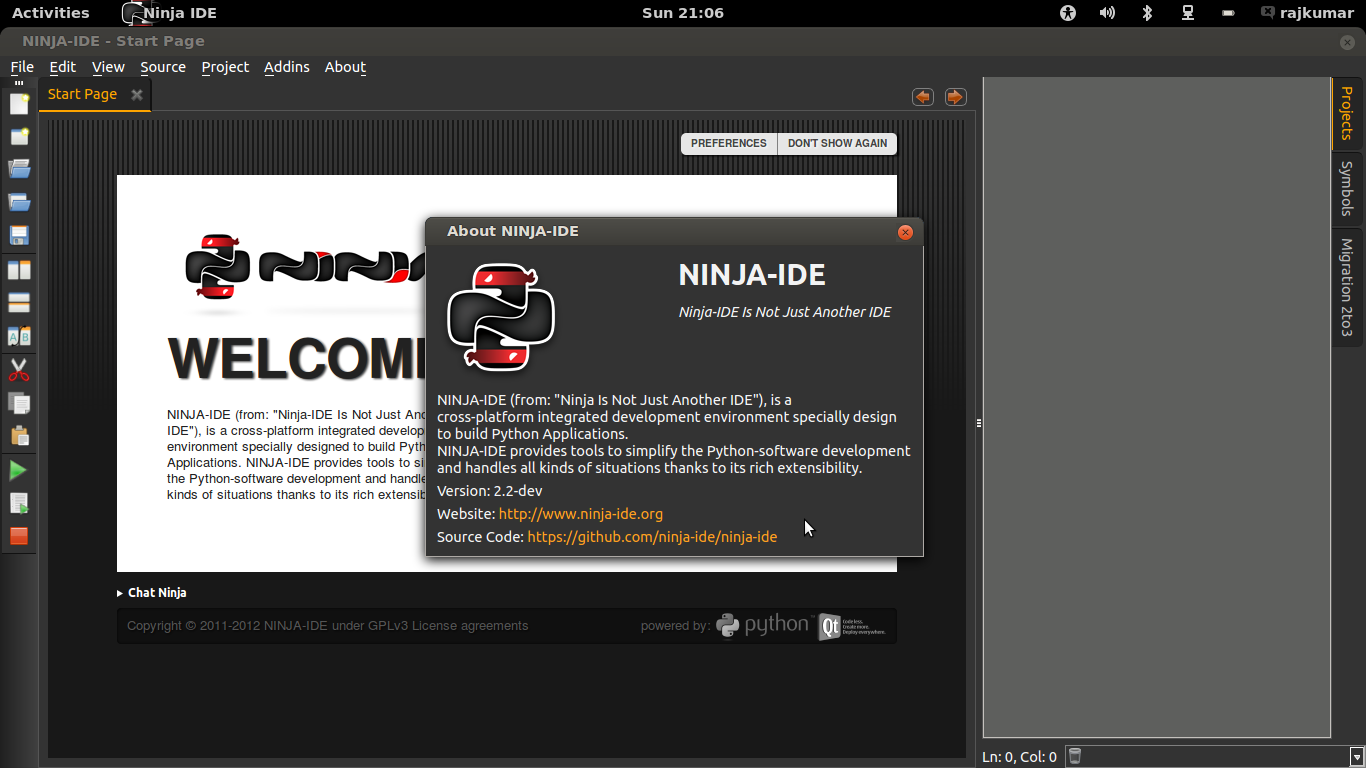This screenshot has width=1366, height=768.
Task: Save the current file
Action: point(19,234)
